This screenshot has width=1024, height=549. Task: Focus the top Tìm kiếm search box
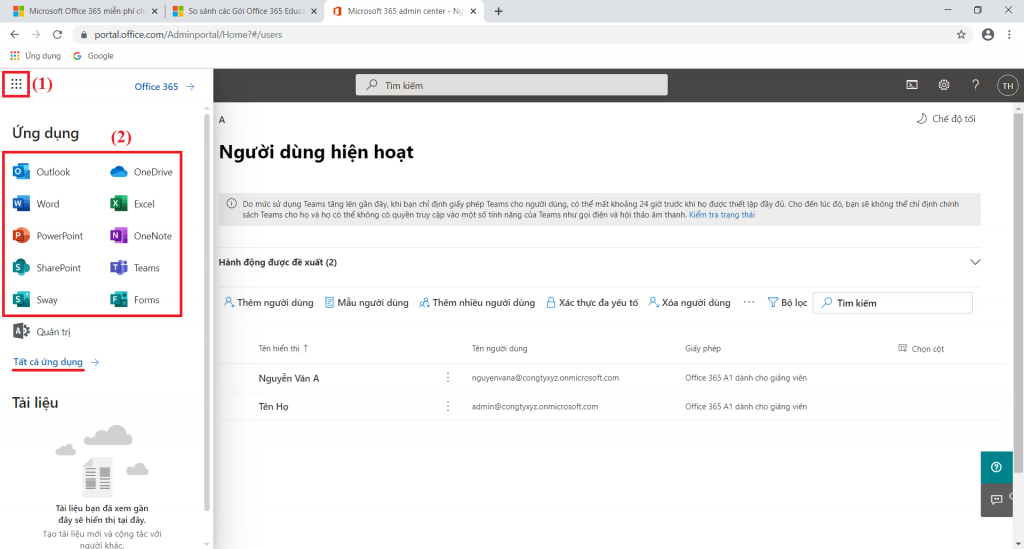coord(511,85)
